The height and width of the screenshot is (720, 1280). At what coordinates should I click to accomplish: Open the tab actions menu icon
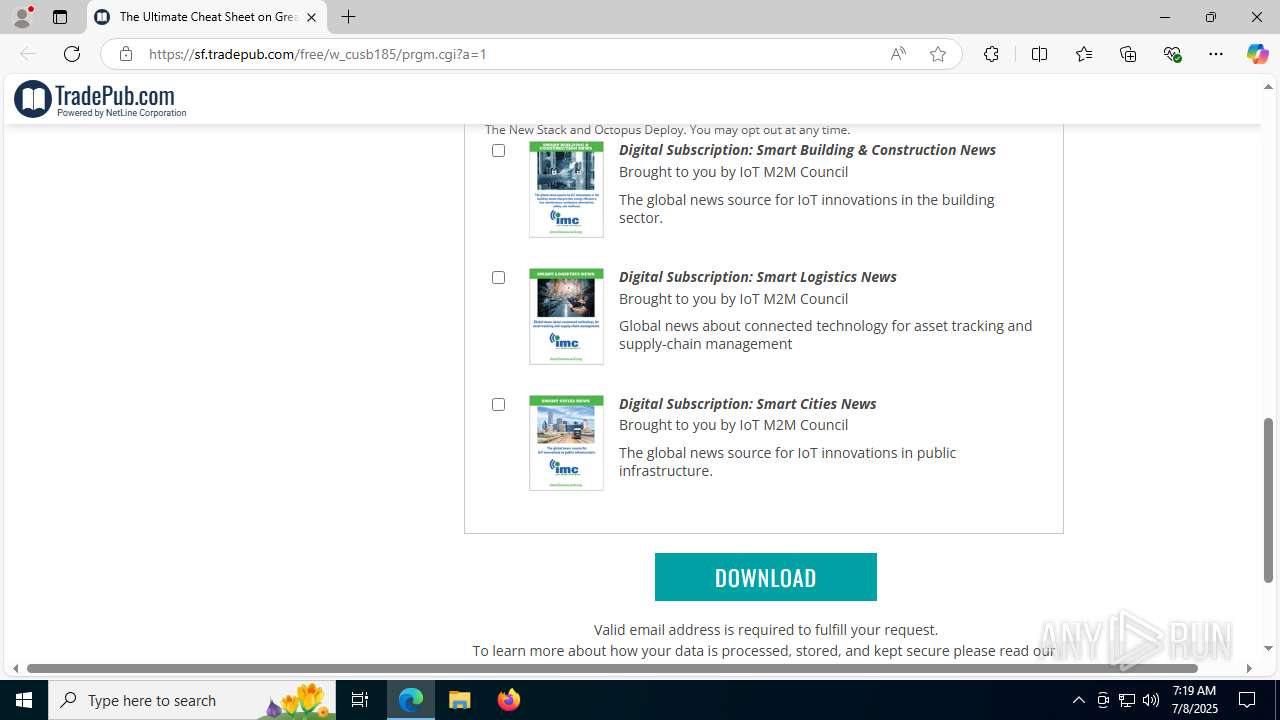coord(60,17)
